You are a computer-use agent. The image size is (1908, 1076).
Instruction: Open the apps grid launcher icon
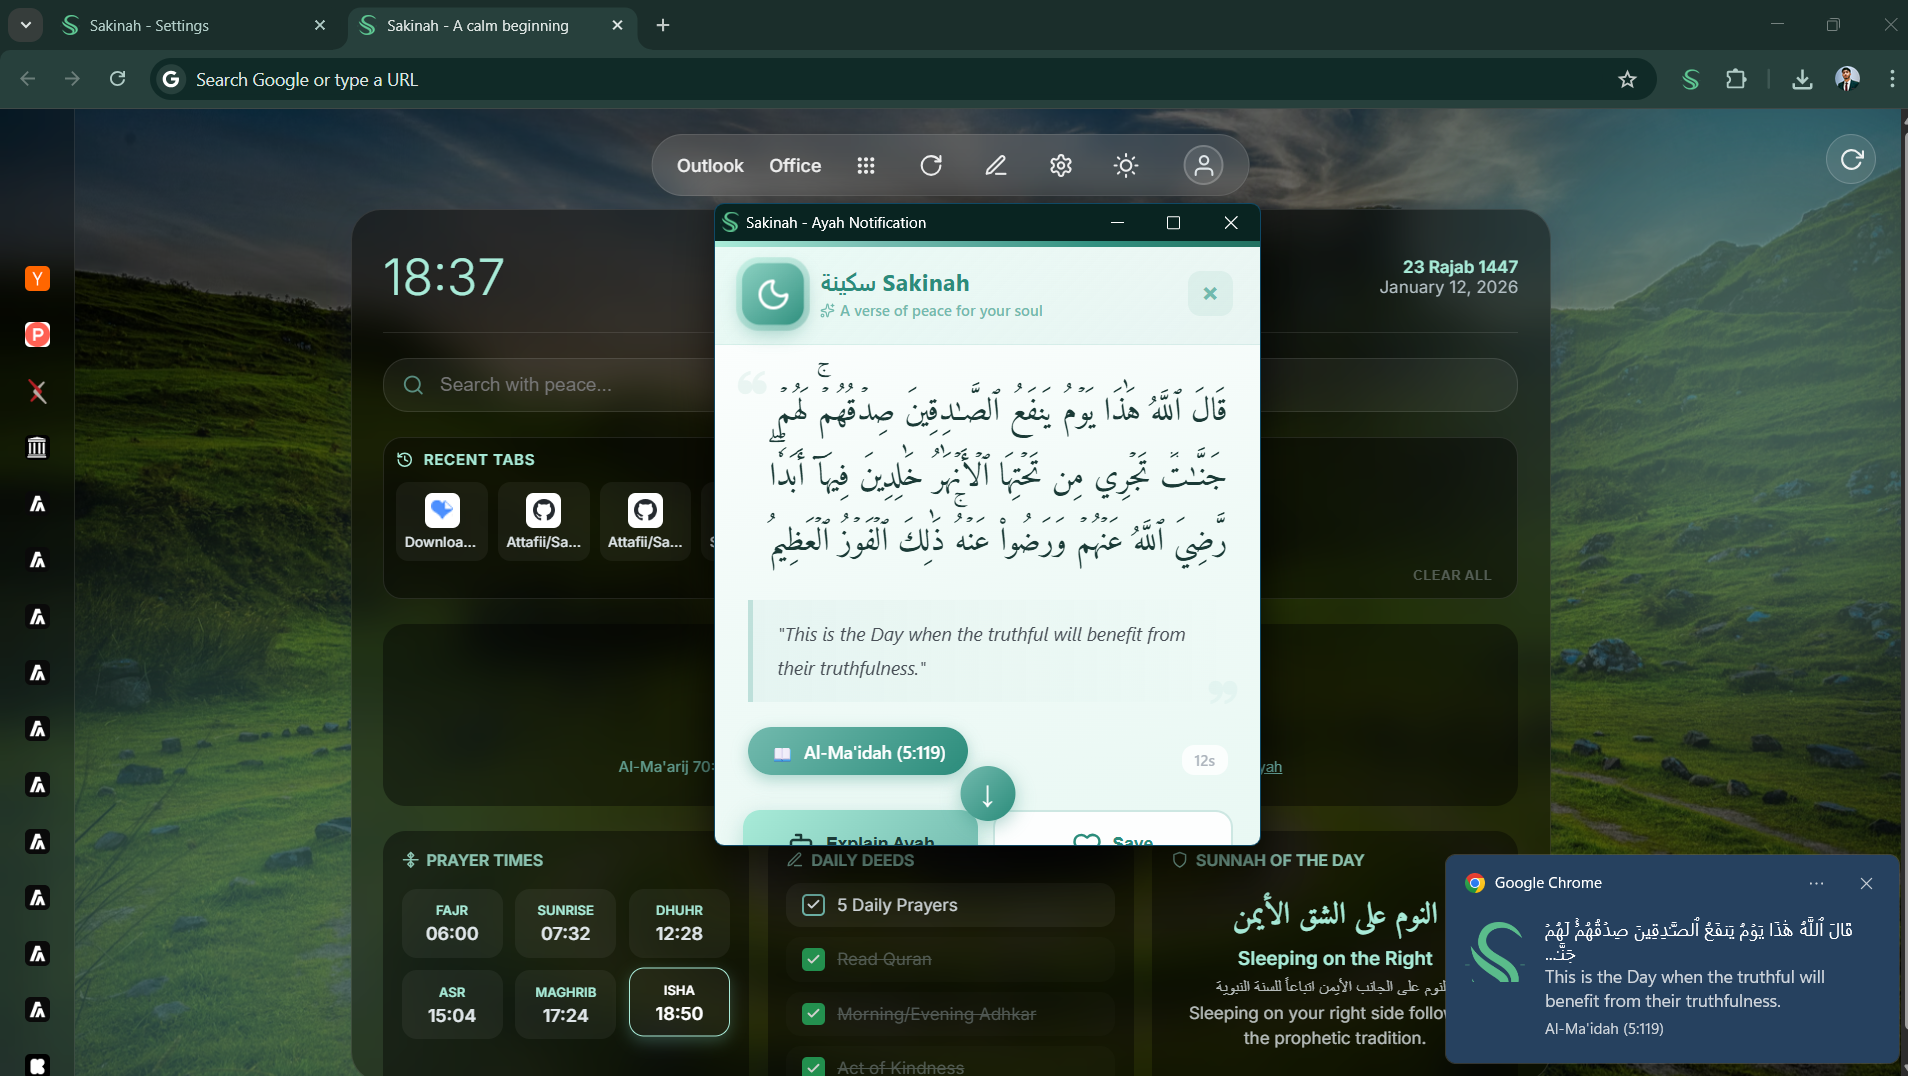click(866, 165)
